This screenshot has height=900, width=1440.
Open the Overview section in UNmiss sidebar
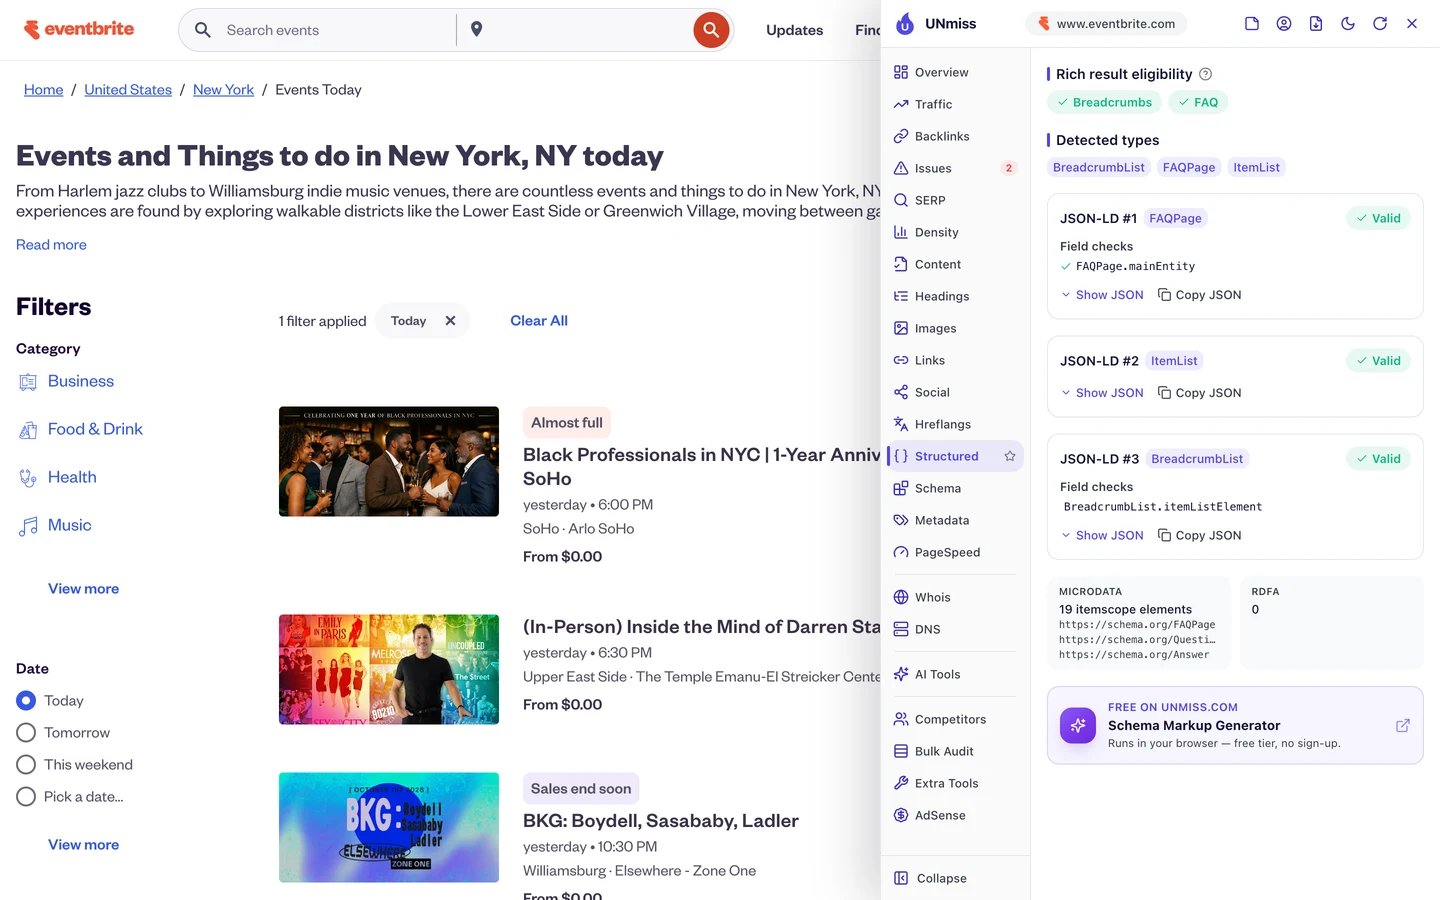pyautogui.click(x=956, y=72)
